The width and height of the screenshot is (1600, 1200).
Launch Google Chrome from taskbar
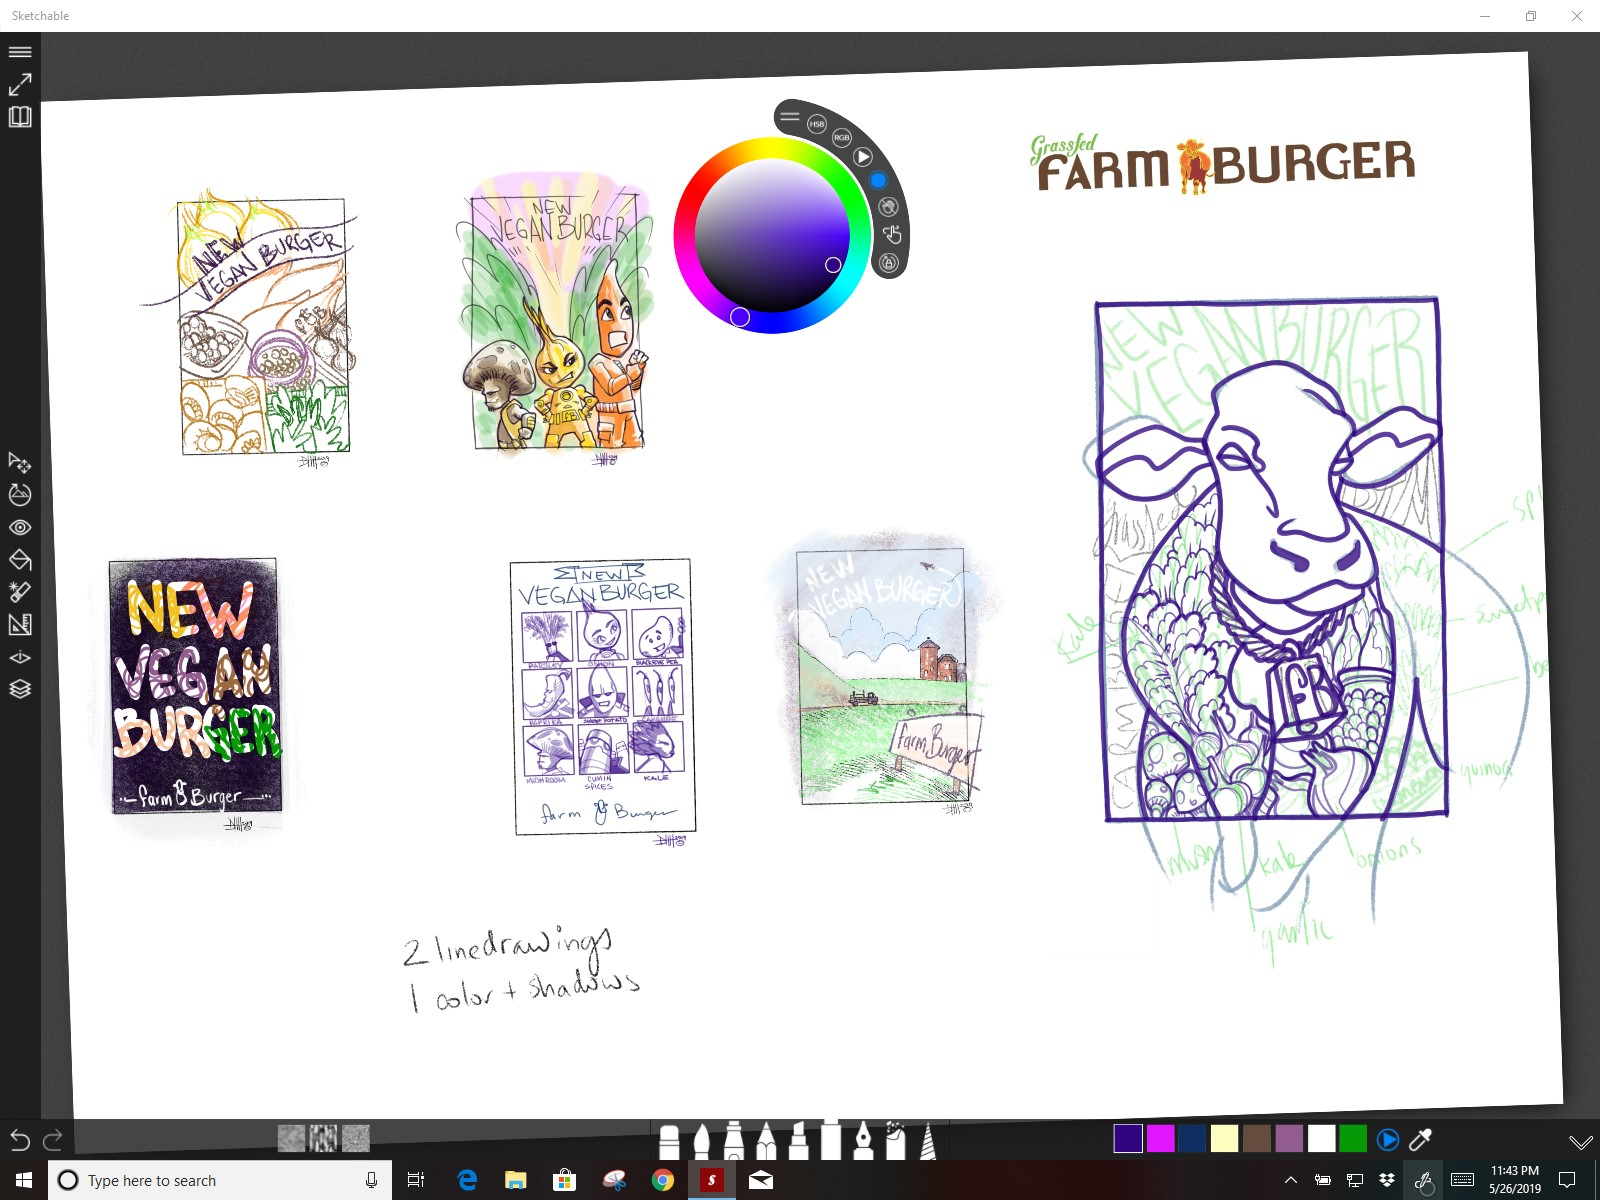pos(662,1180)
